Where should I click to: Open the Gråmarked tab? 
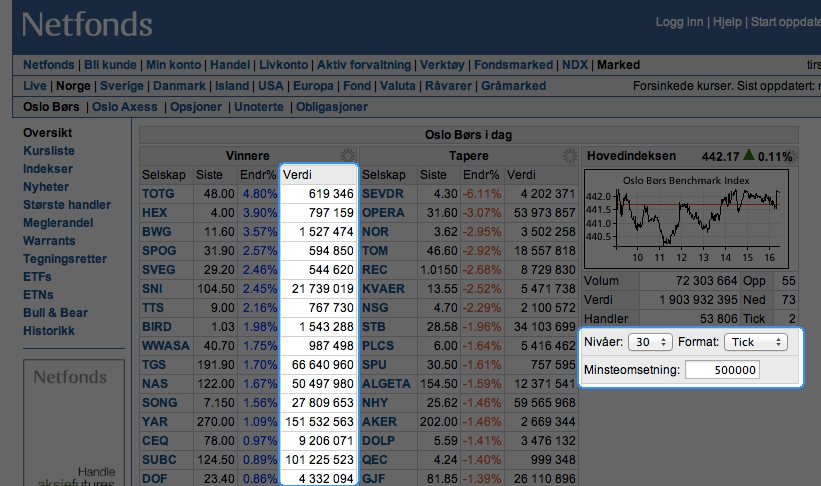[513, 86]
